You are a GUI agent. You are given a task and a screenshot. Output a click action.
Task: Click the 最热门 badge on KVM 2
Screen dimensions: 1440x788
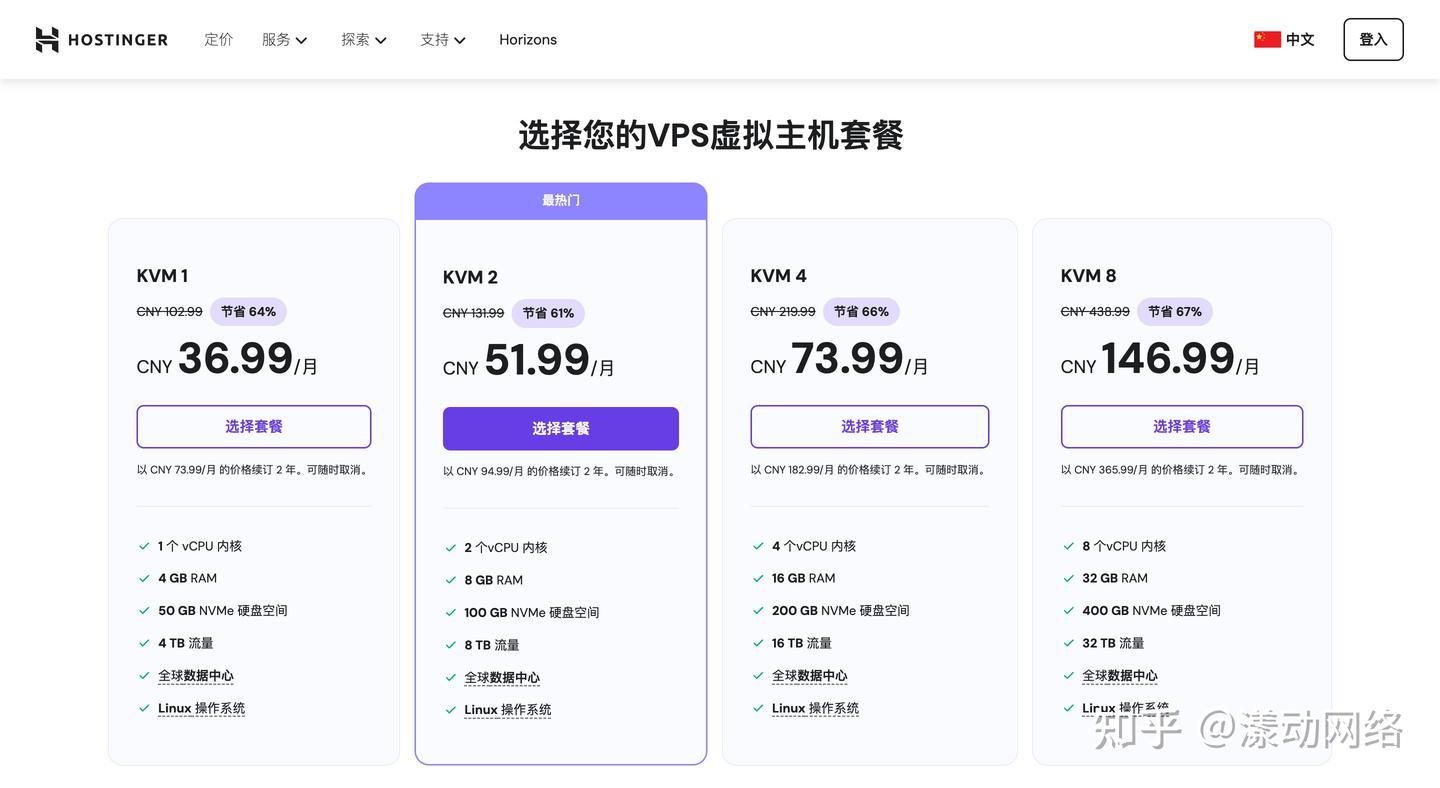(x=560, y=199)
